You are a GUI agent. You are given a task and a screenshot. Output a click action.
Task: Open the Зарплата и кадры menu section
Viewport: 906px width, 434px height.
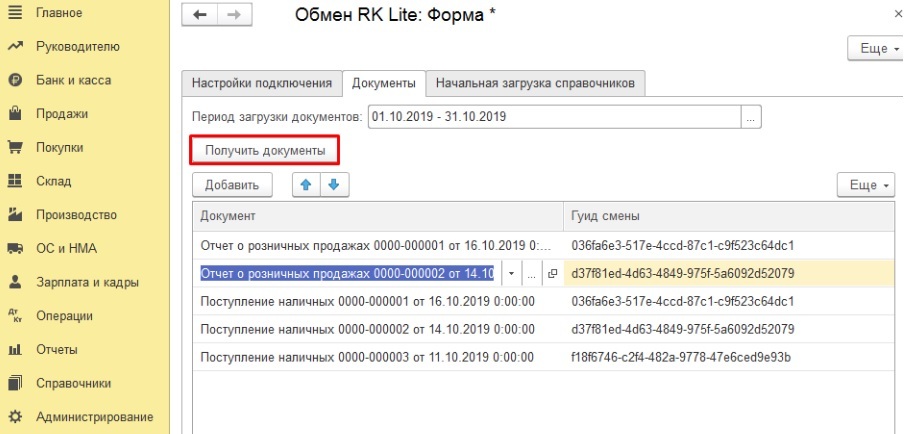pyautogui.click(x=87, y=283)
